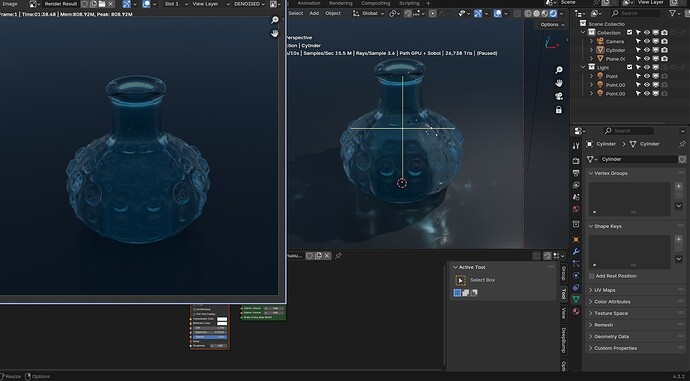Click the 3D viewport pan hand icon
The width and height of the screenshot is (690, 381).
tap(559, 83)
